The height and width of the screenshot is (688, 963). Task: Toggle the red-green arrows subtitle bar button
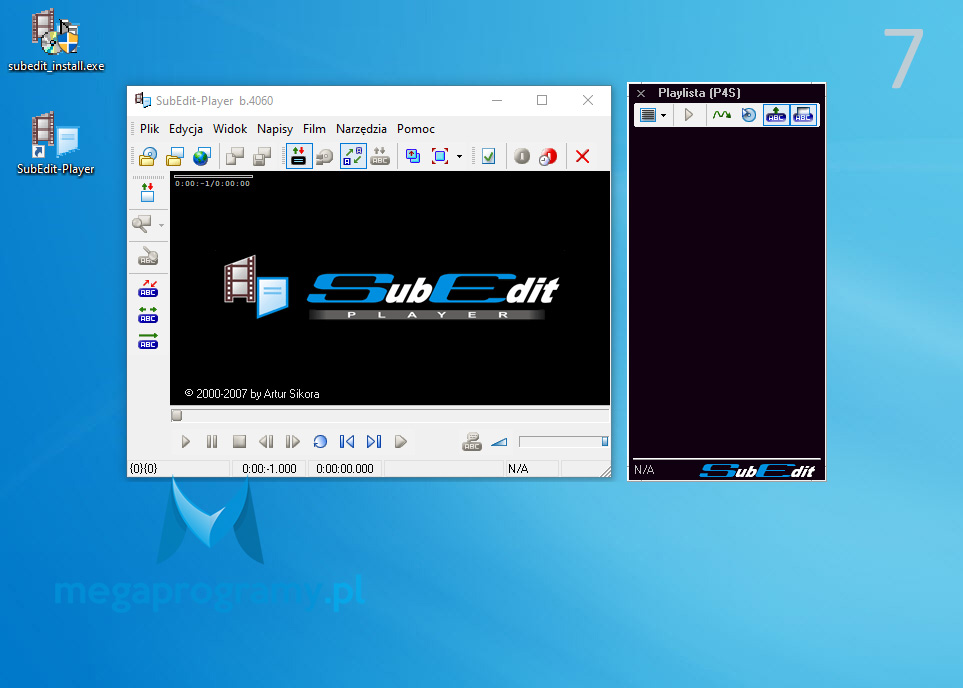(299, 156)
